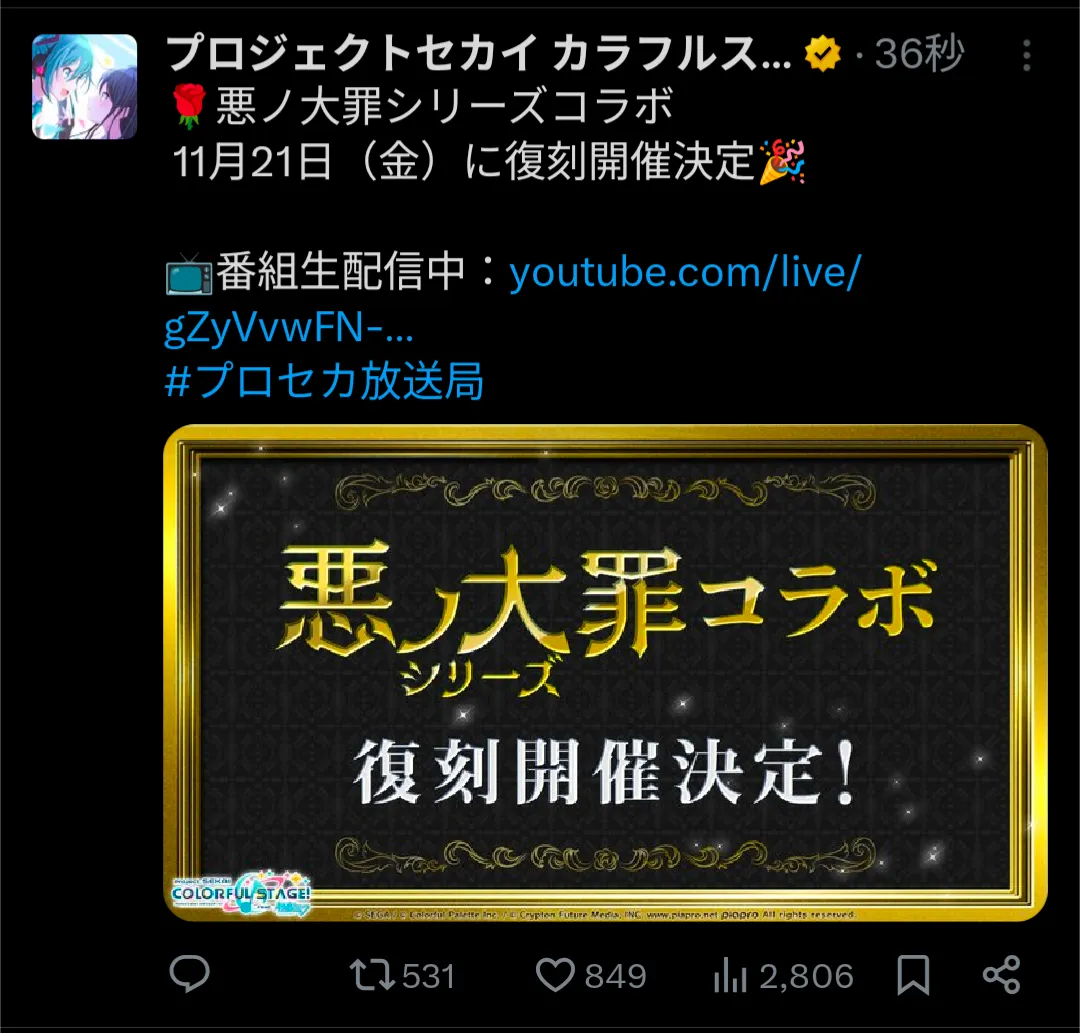
Task: Open the 悪ノ大罪コラボ announcement image
Action: [x=605, y=673]
